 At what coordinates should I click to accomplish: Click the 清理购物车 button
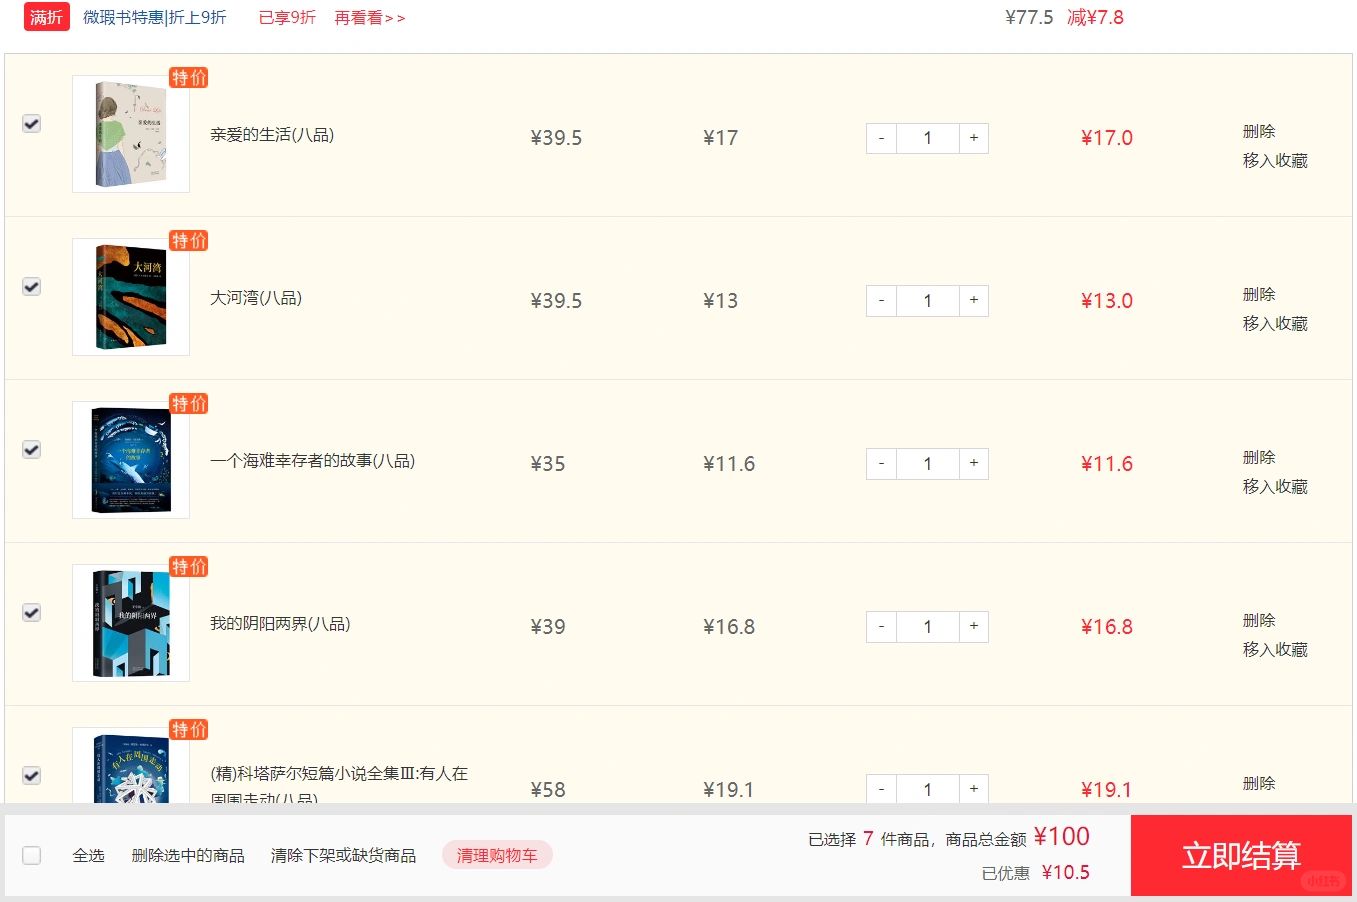tap(497, 855)
